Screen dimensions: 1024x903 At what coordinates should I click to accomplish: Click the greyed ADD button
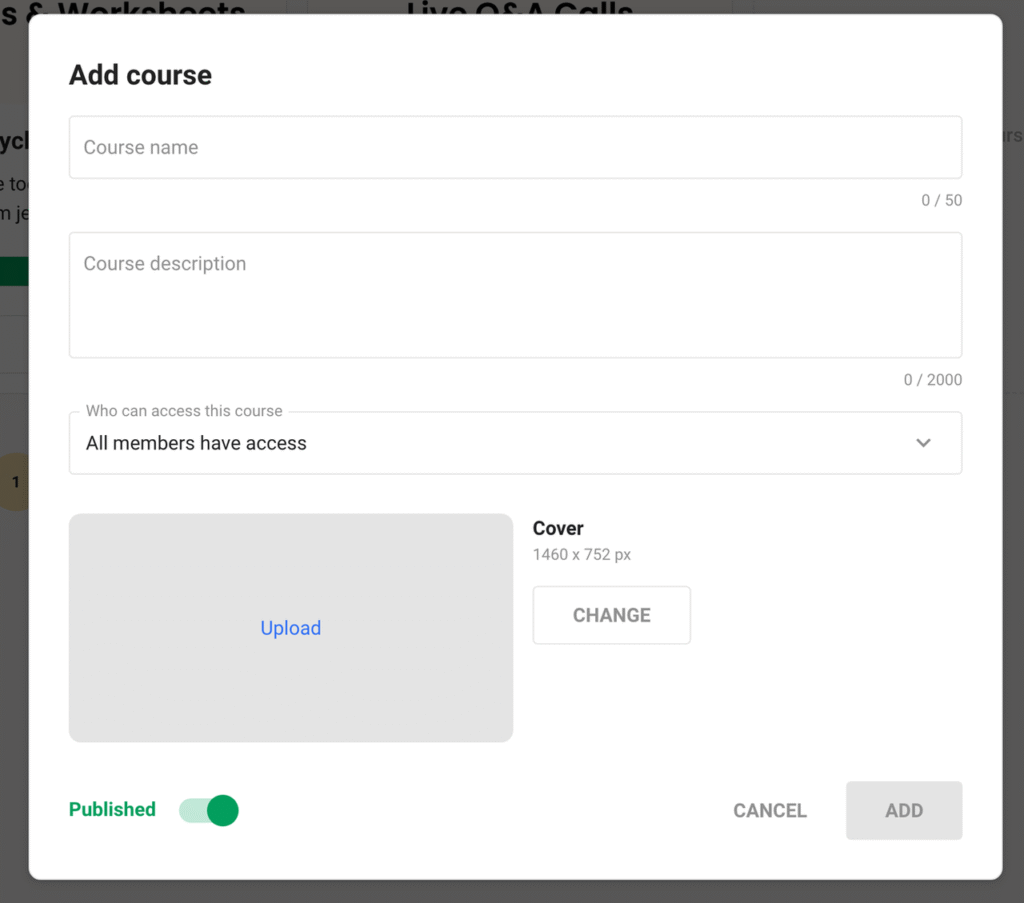click(904, 810)
